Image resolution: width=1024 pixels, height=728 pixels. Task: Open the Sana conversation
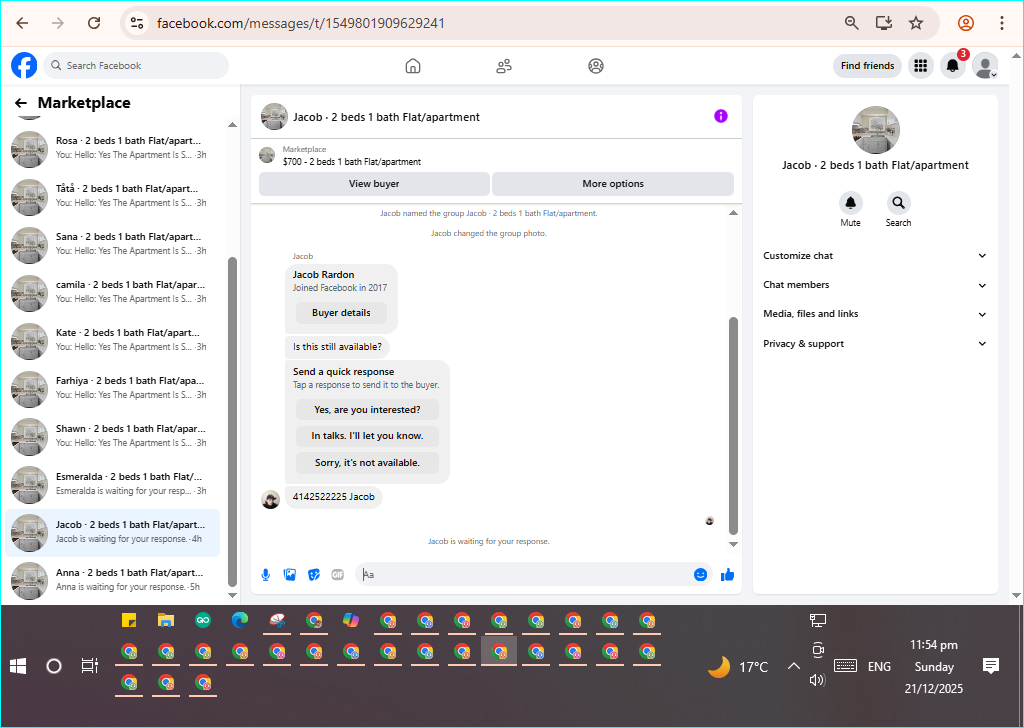click(112, 245)
